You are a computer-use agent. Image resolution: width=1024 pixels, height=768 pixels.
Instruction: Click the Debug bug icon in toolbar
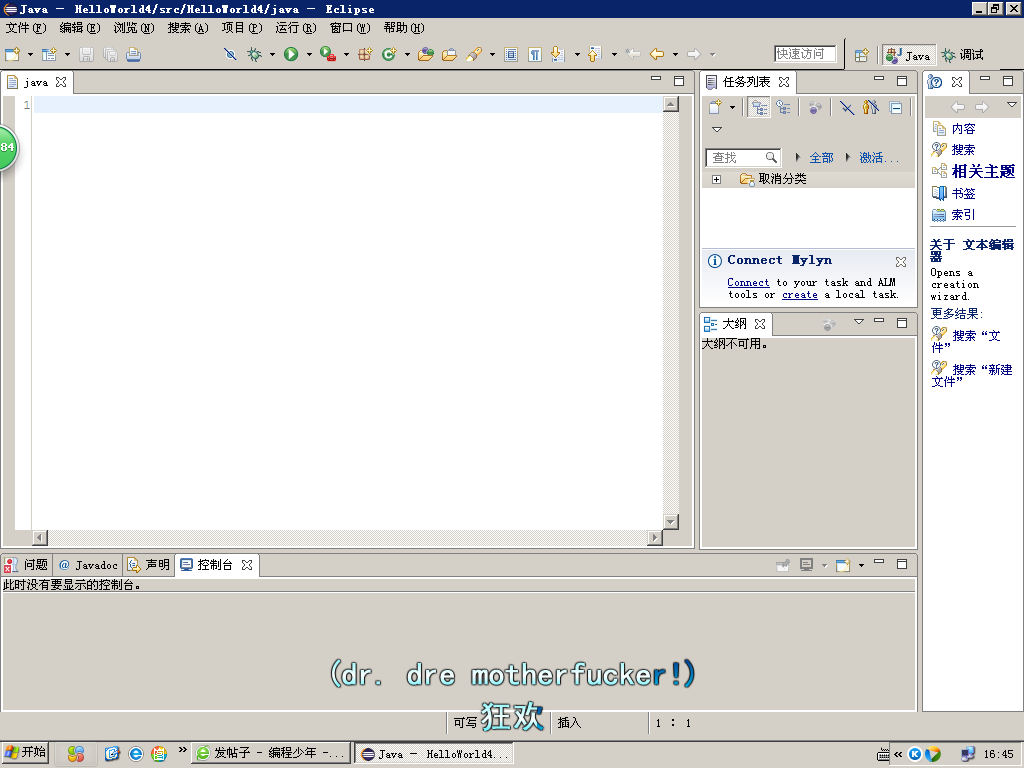tap(254, 54)
